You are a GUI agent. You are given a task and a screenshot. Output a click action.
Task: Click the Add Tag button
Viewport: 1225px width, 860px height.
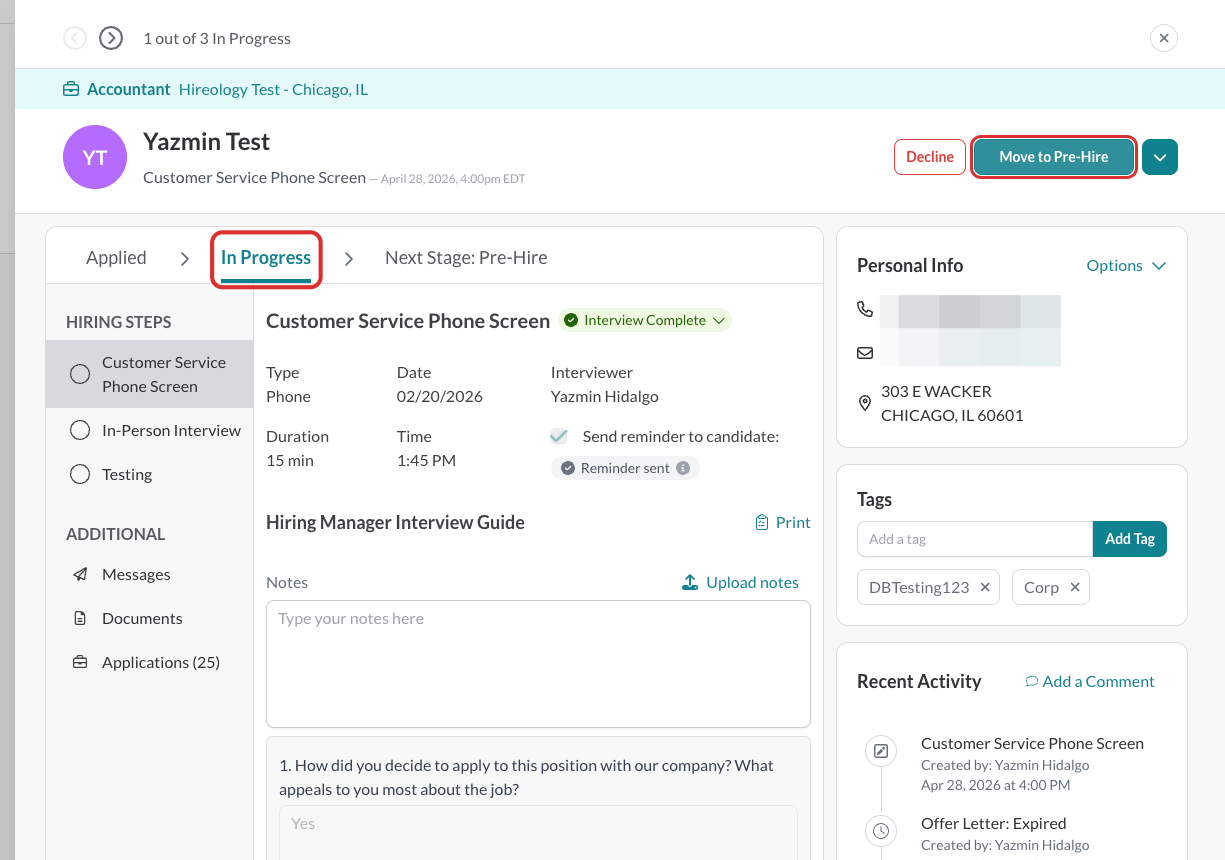coord(1130,539)
